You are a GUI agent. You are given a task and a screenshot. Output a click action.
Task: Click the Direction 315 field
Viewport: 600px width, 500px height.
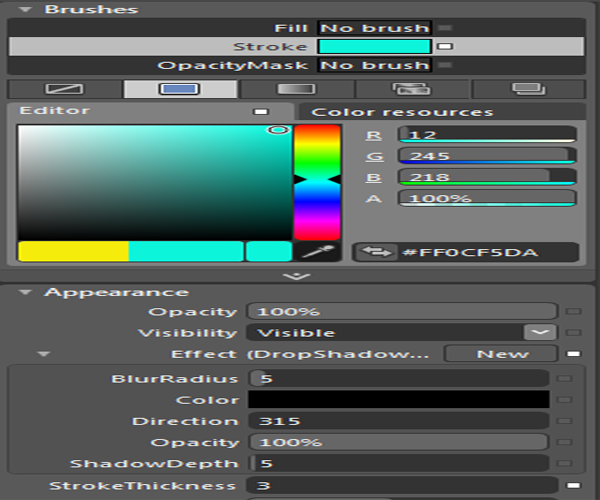pyautogui.click(x=399, y=421)
